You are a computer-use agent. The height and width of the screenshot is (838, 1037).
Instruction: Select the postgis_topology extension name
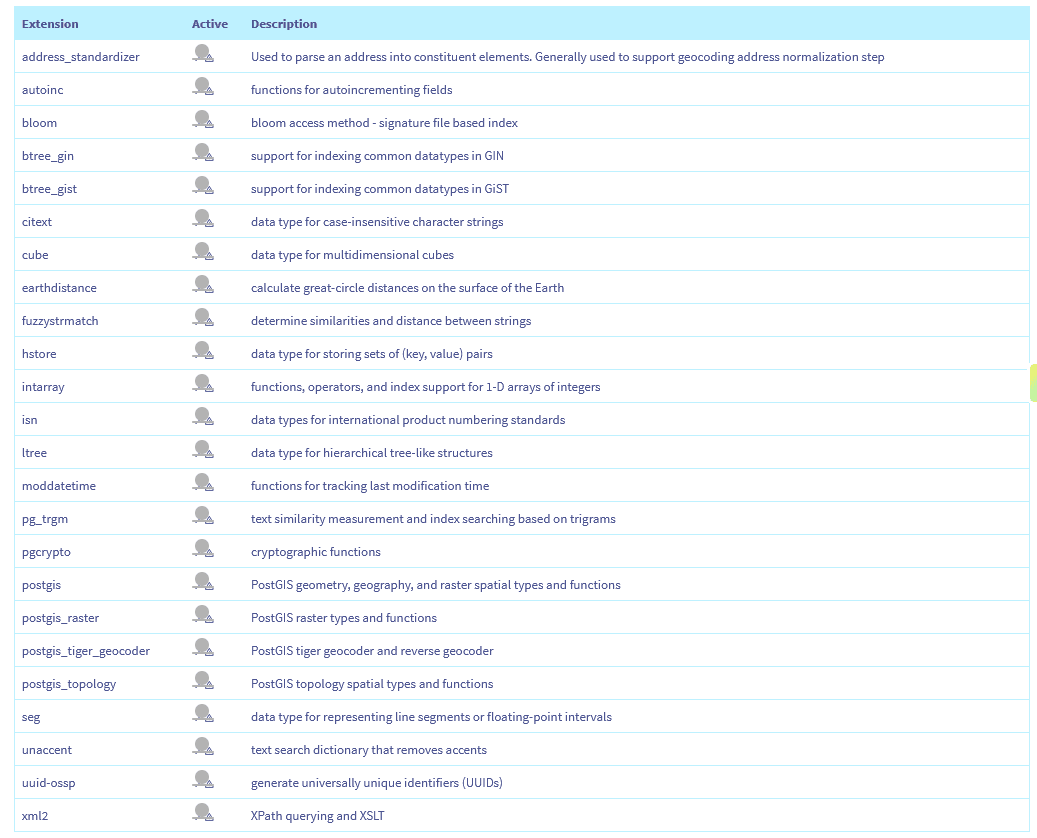(69, 684)
